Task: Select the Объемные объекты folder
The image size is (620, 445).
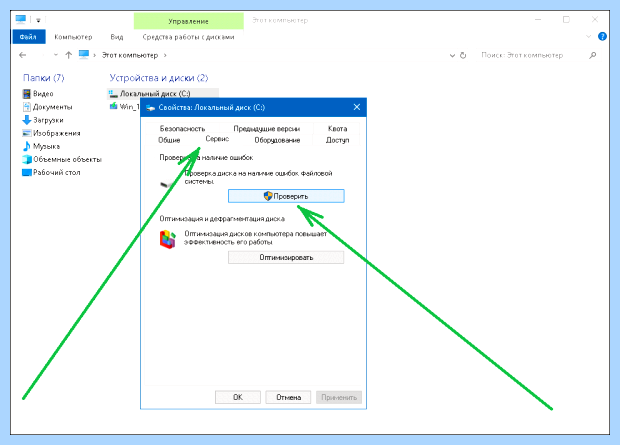Action: [62, 159]
